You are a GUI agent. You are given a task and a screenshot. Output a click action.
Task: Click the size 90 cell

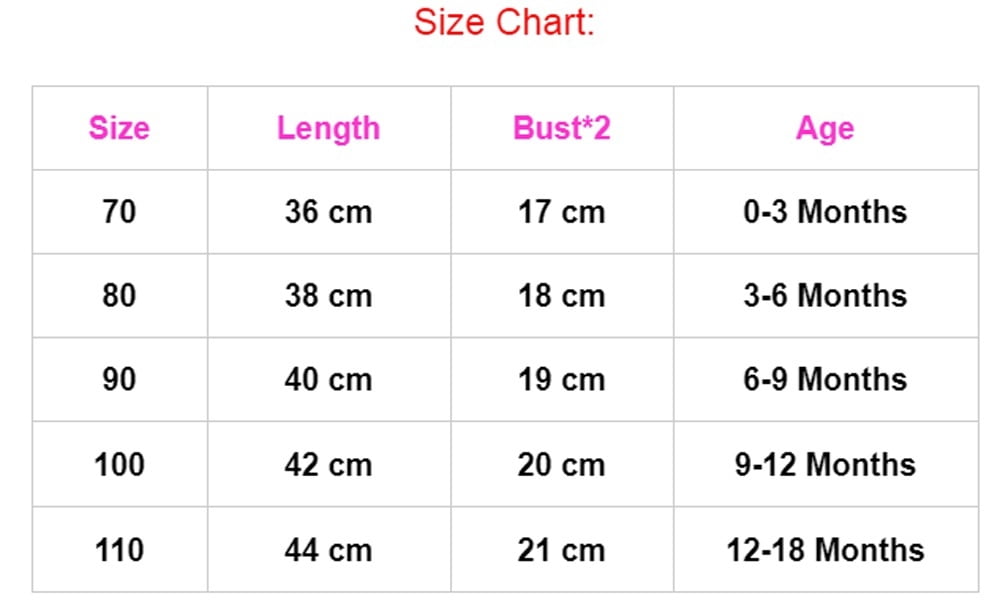pos(119,380)
